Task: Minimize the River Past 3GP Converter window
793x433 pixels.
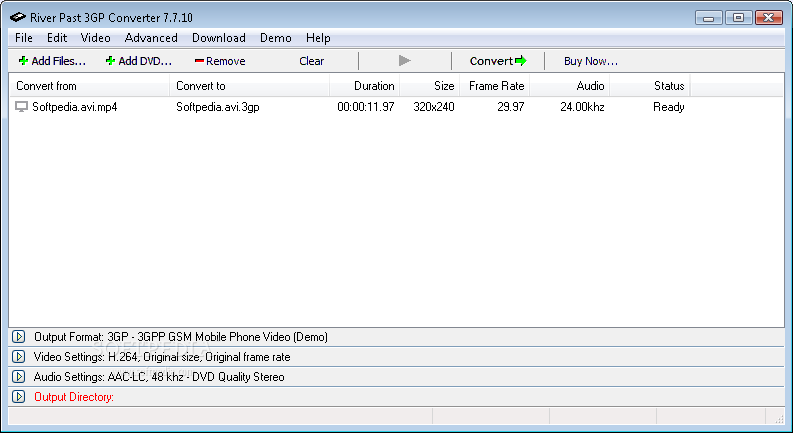Action: (x=709, y=18)
